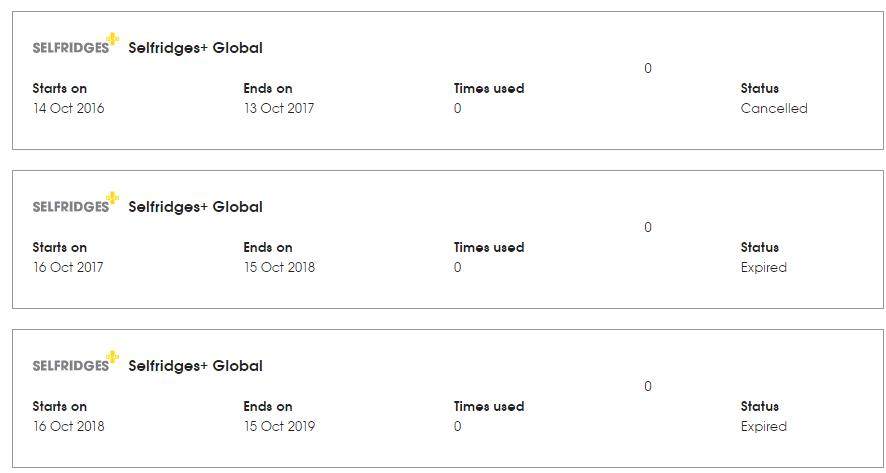The width and height of the screenshot is (886, 473).
Task: Click the Times used label in the Cancelled card
Action: (489, 88)
